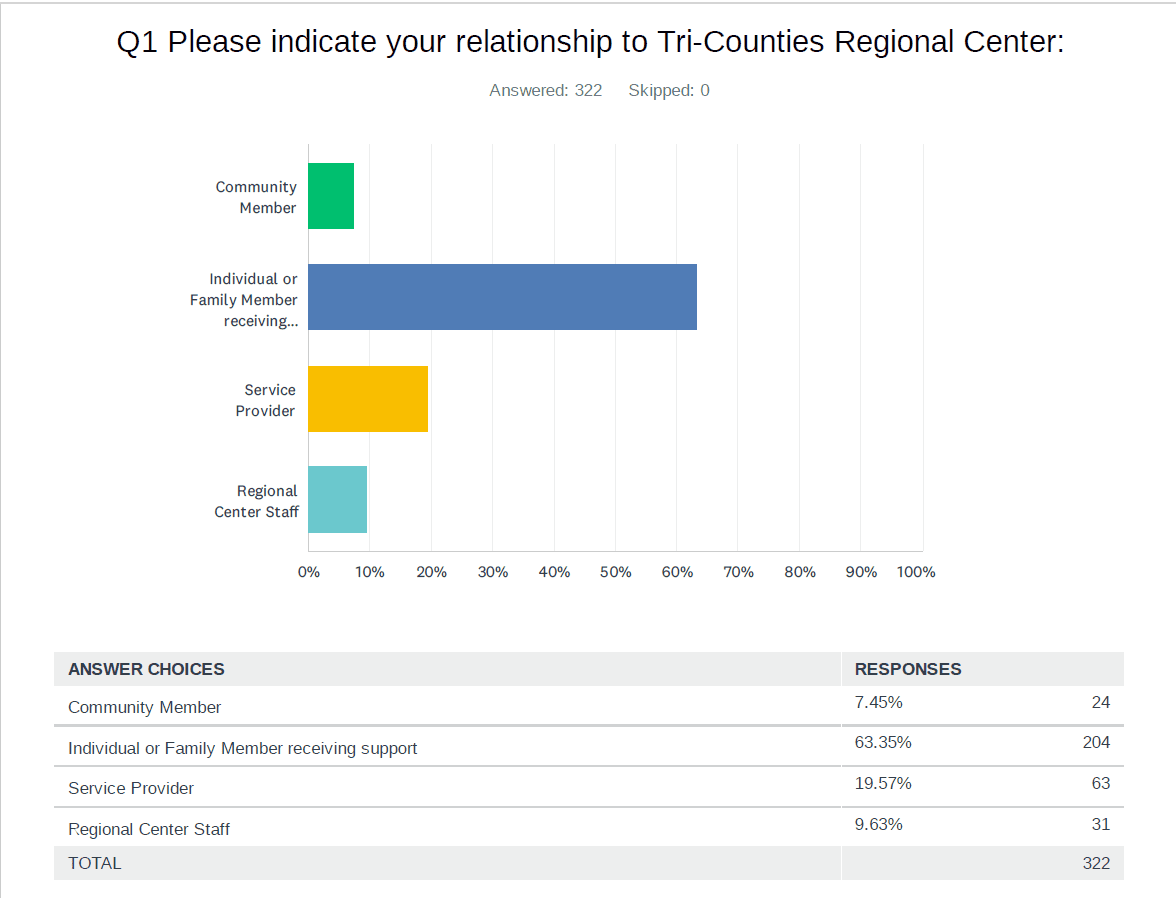Click the 50% axis tick label

(615, 572)
